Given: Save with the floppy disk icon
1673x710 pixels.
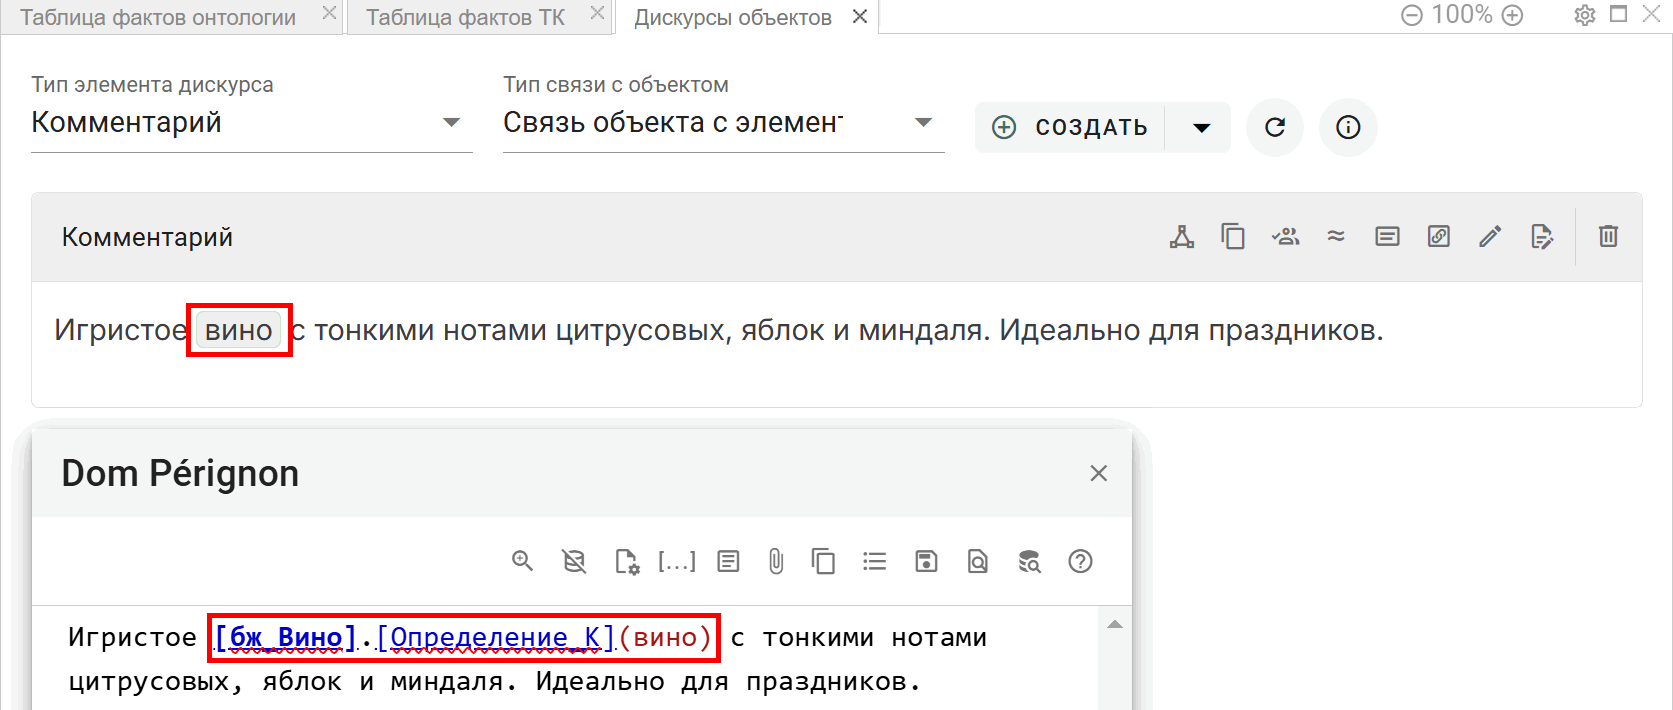Looking at the screenshot, I should [x=926, y=561].
